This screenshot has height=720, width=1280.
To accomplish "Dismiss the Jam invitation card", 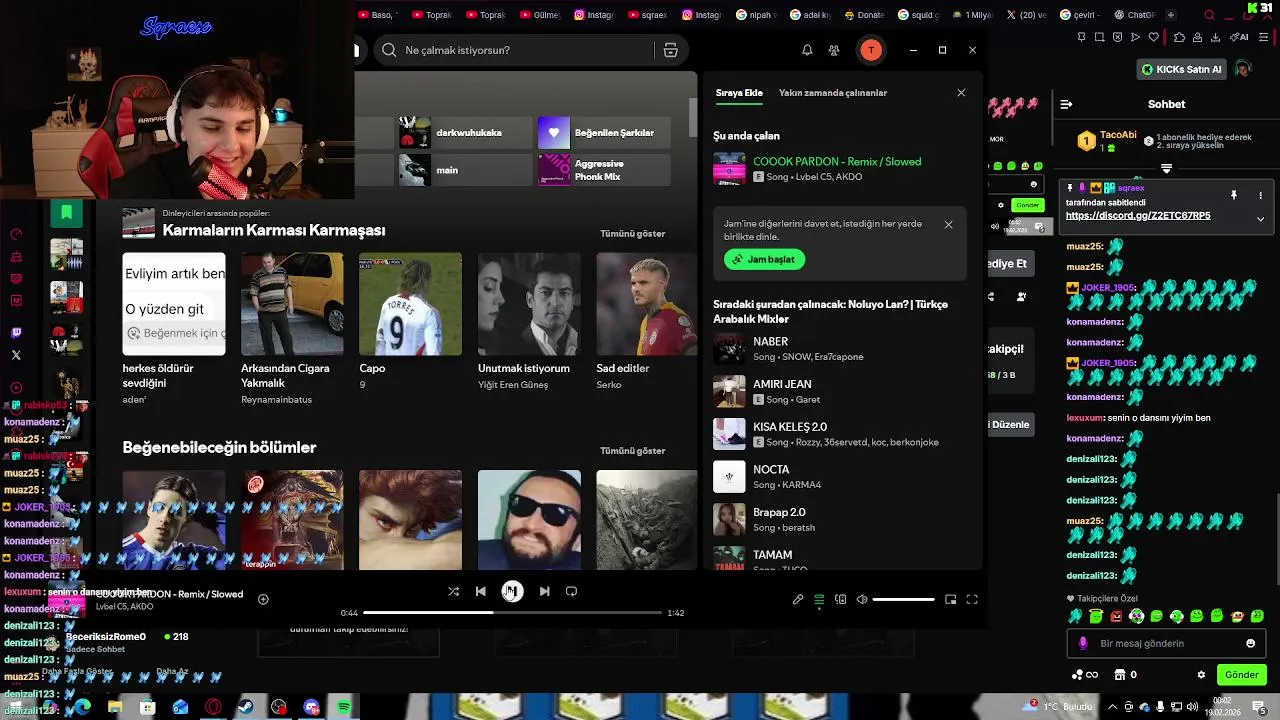I will [948, 225].
